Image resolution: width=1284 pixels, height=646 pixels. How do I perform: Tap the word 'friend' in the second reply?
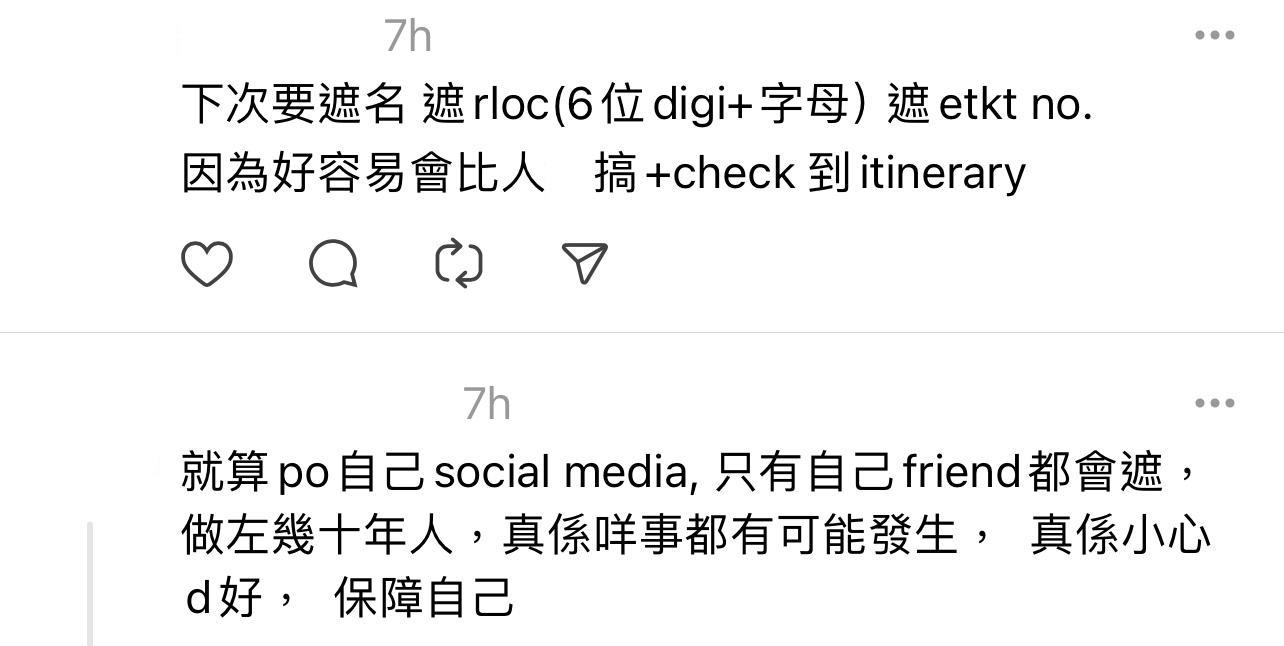pyautogui.click(x=962, y=471)
